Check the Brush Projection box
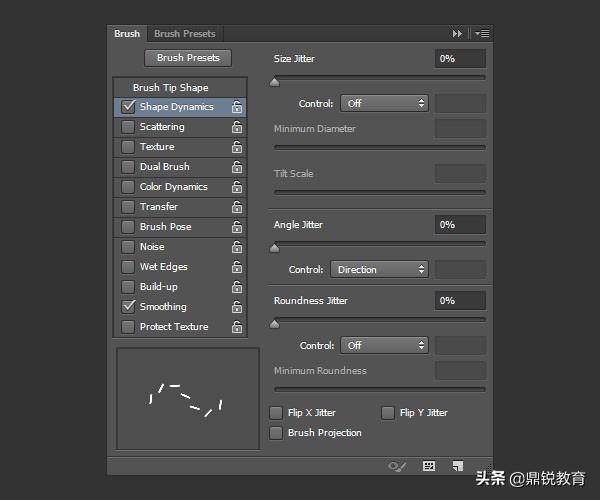Image resolution: width=600 pixels, height=500 pixels. tap(276, 433)
